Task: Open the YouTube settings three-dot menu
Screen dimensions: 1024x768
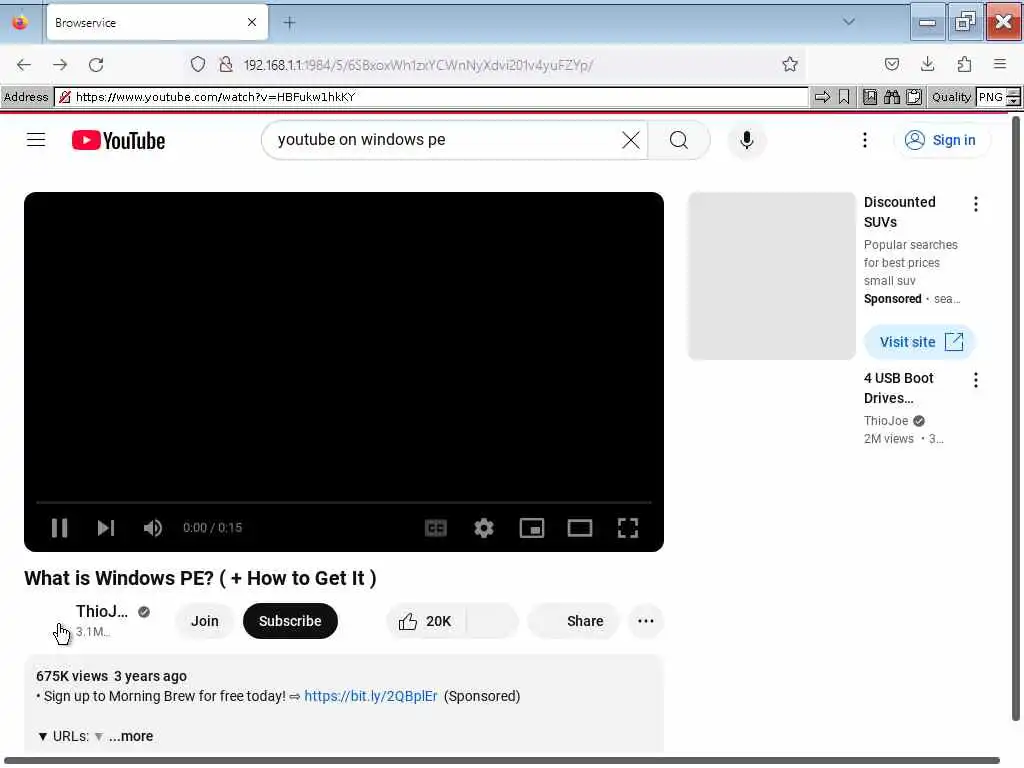Action: tap(865, 140)
